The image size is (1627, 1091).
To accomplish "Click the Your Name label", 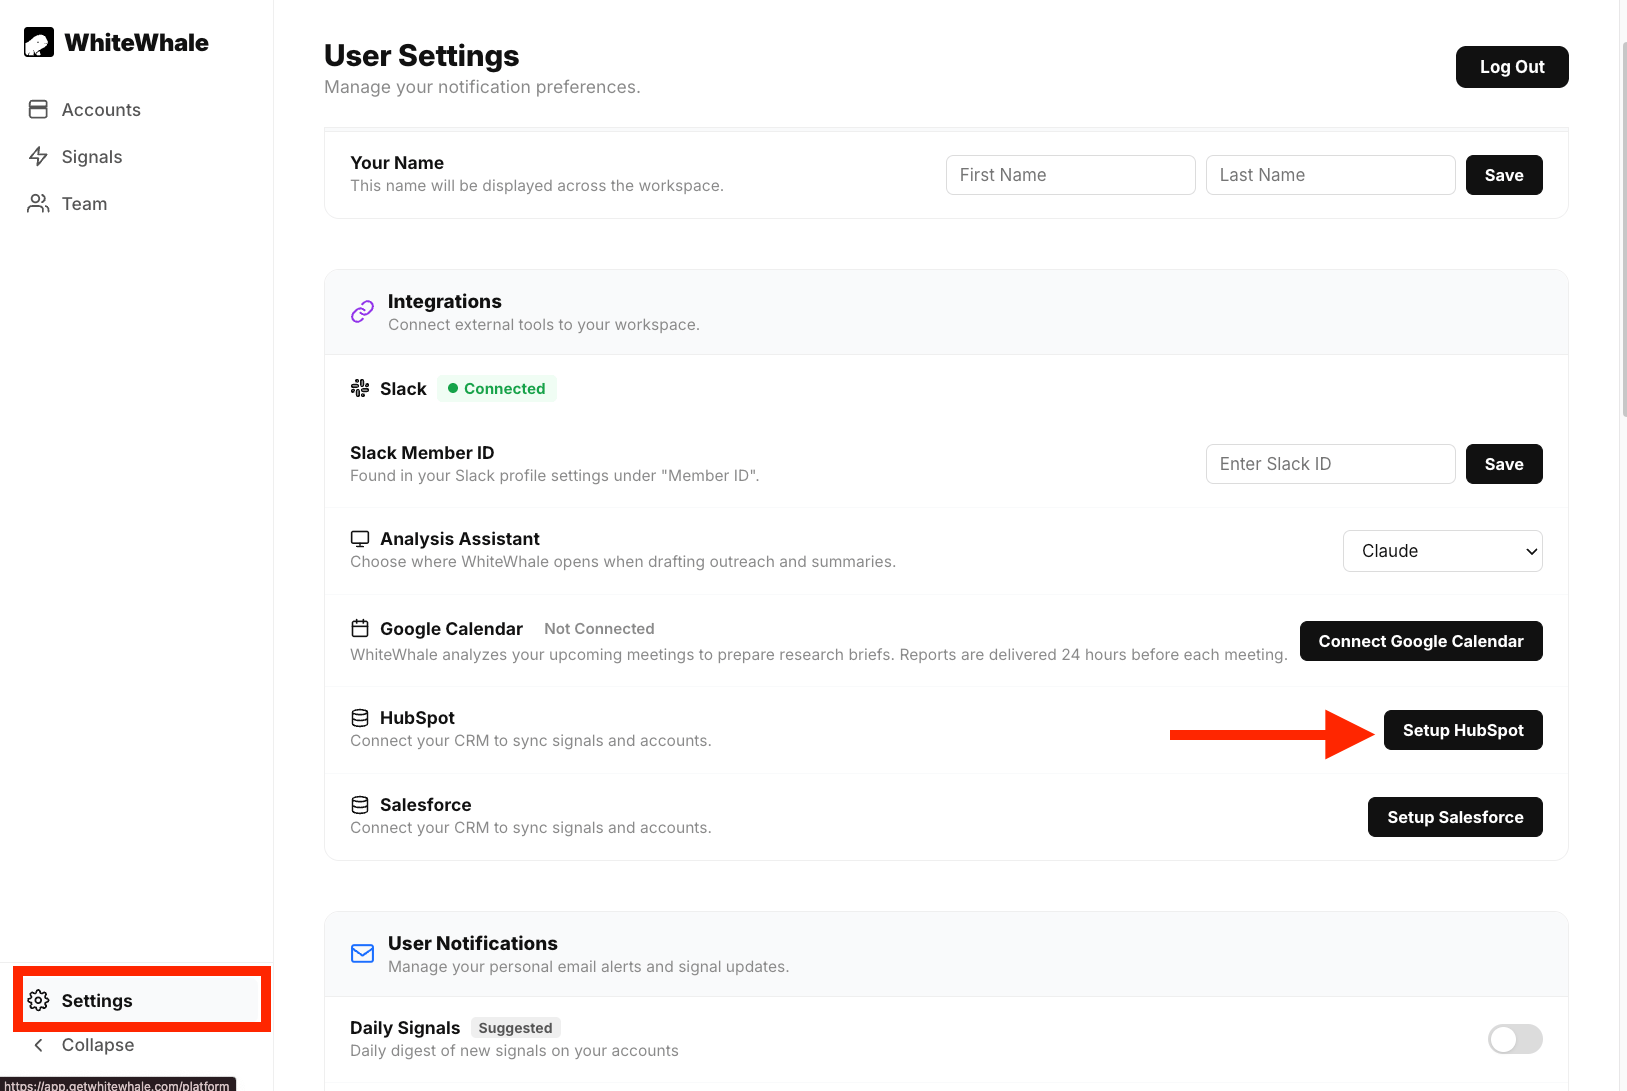I will (397, 163).
